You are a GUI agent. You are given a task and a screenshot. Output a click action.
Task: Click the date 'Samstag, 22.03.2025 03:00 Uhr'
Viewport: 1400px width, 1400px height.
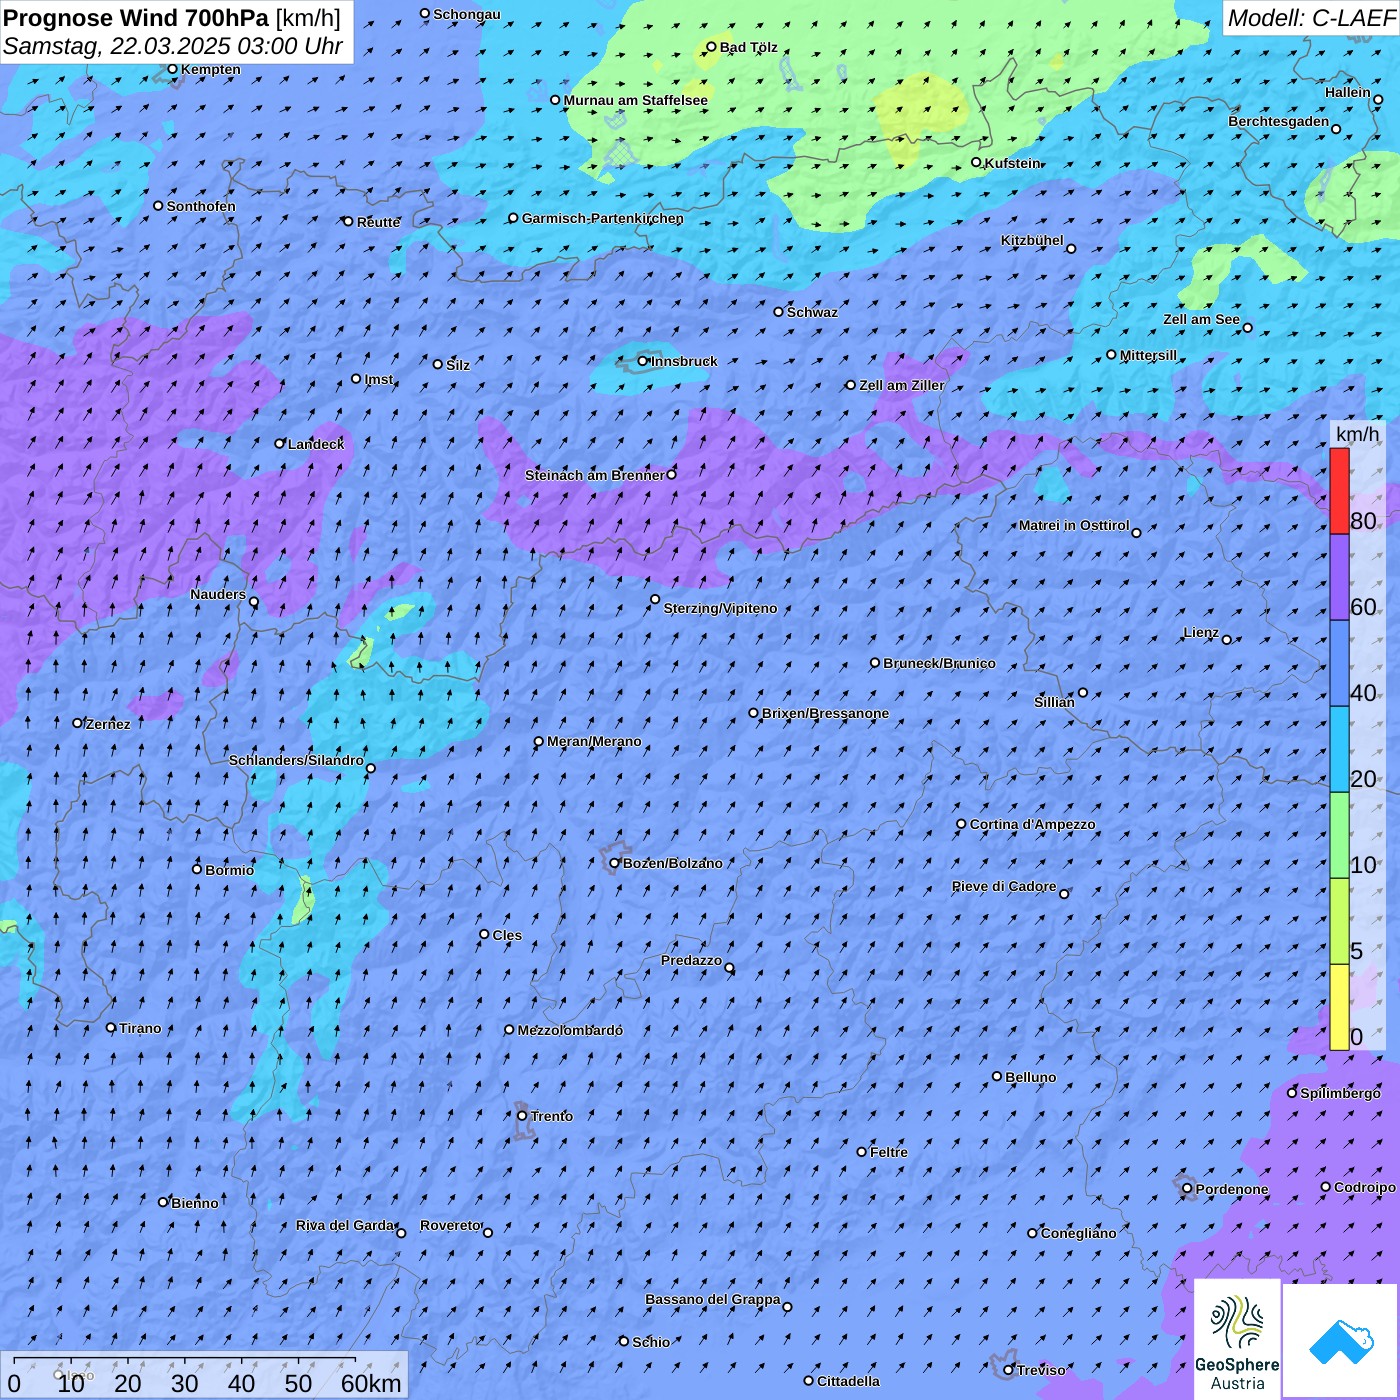[173, 46]
